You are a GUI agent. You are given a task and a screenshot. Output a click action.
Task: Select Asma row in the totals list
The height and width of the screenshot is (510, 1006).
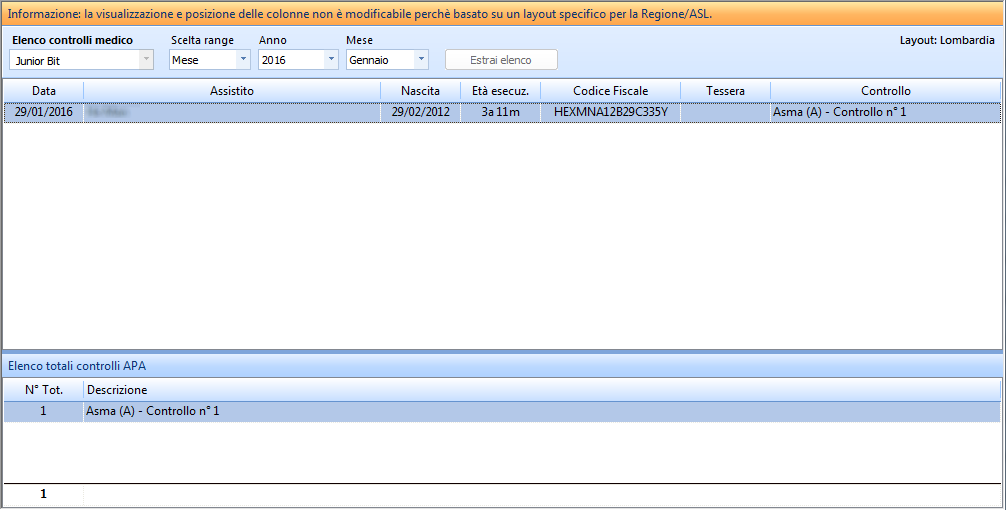[153, 411]
